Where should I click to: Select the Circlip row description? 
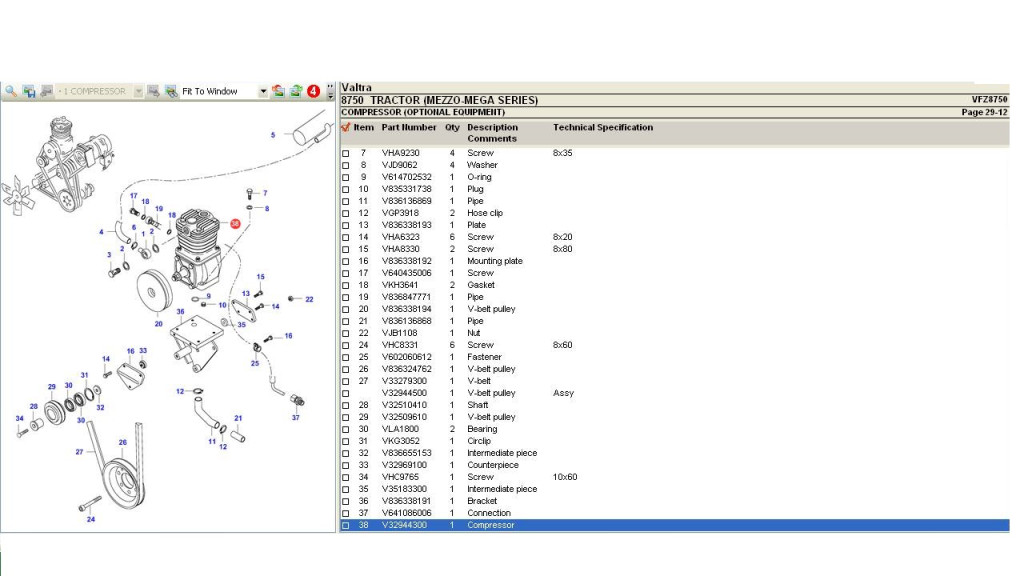click(x=479, y=441)
